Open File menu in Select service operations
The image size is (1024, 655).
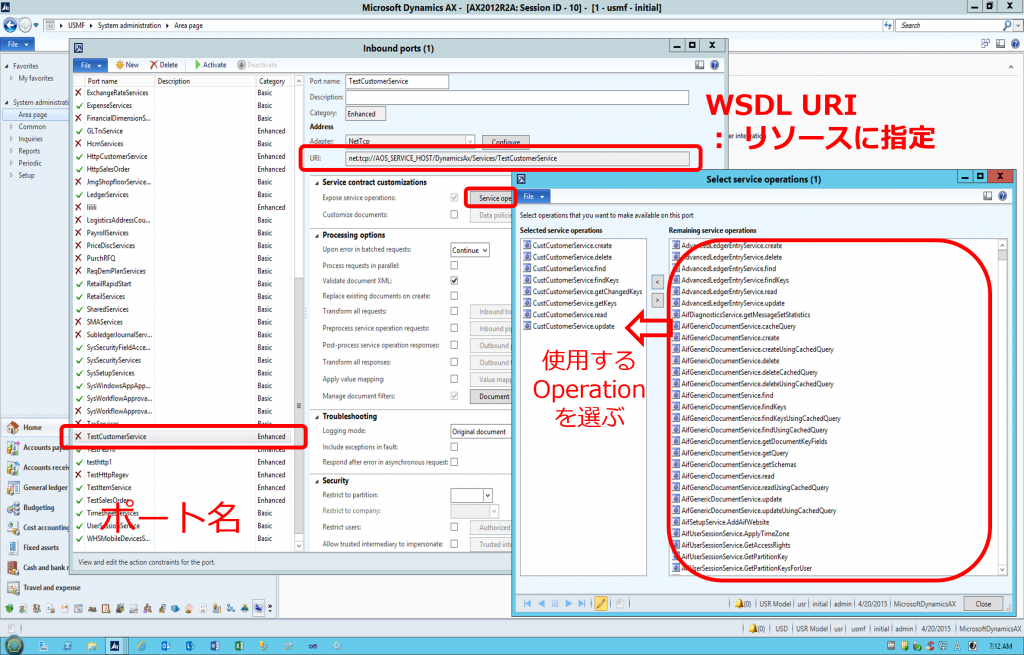click(534, 197)
